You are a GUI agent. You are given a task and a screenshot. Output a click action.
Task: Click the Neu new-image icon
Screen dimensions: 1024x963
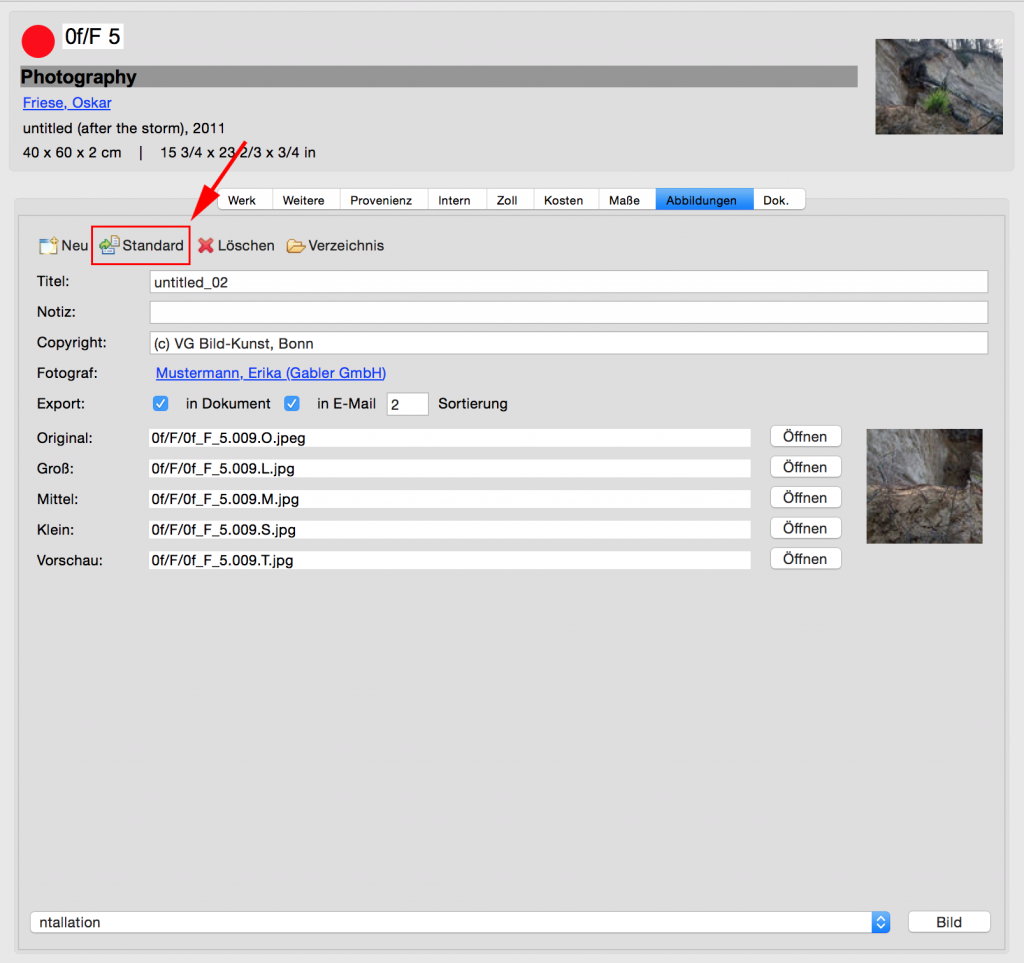click(x=48, y=245)
